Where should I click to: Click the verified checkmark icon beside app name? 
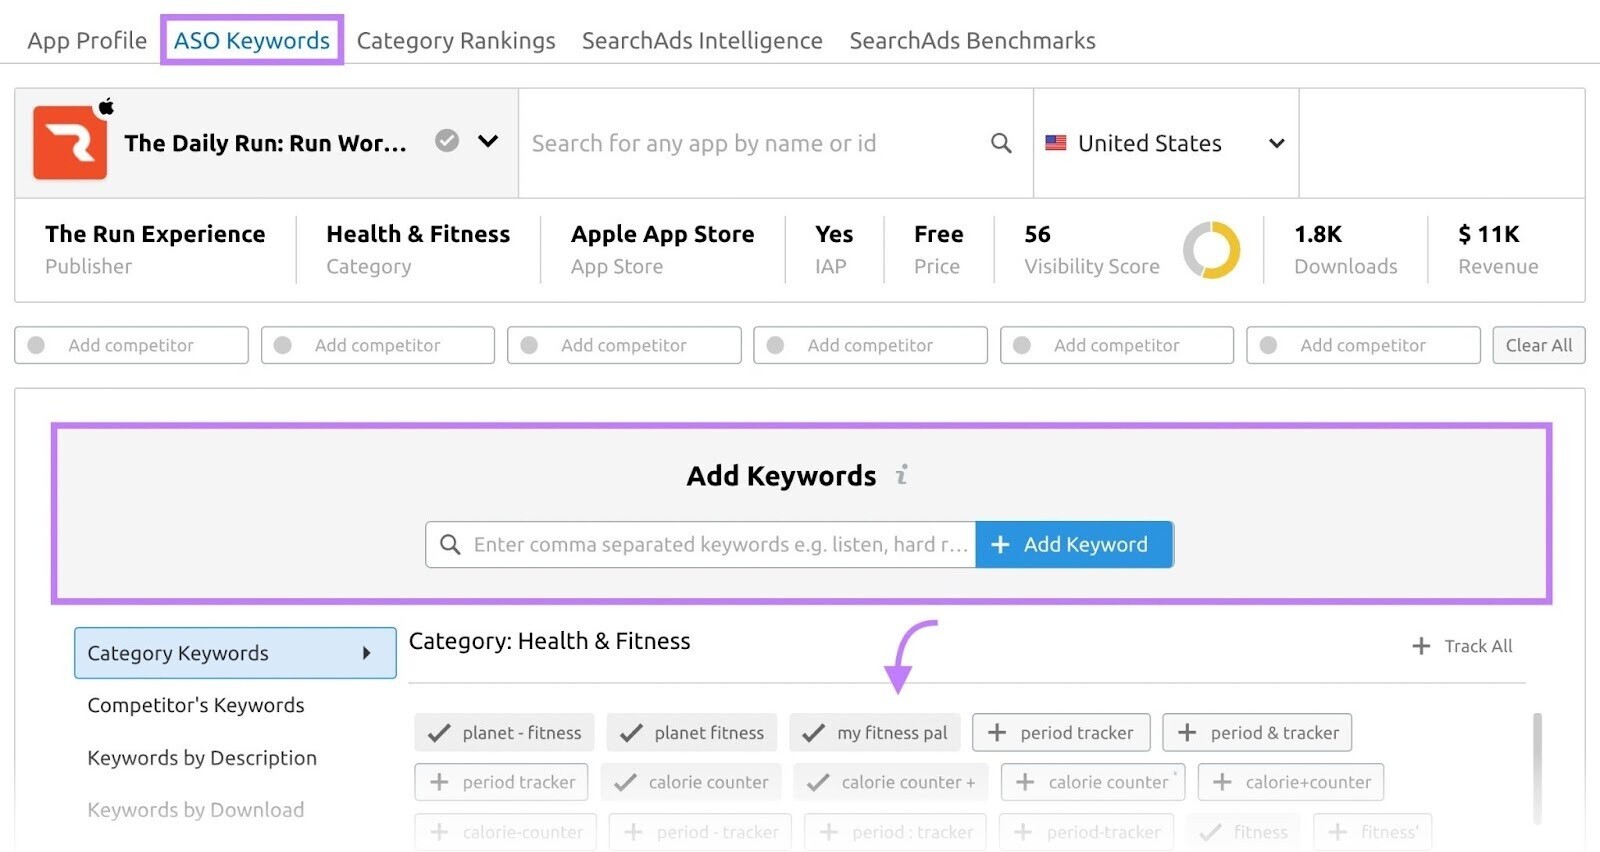tap(447, 141)
